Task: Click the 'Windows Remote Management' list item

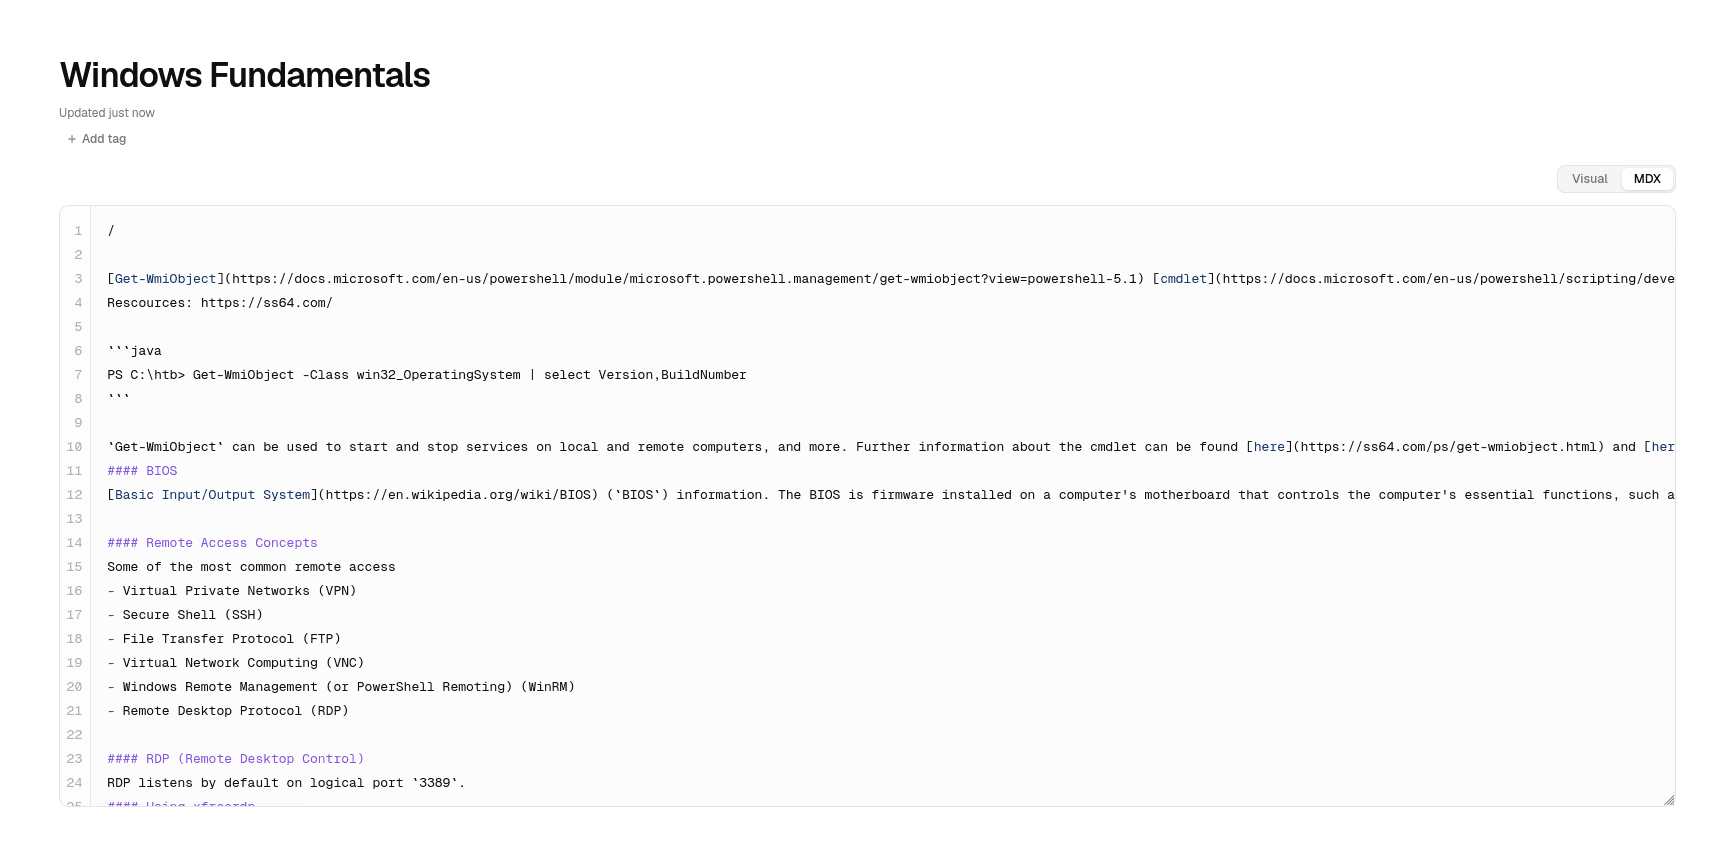Action: pos(341,687)
